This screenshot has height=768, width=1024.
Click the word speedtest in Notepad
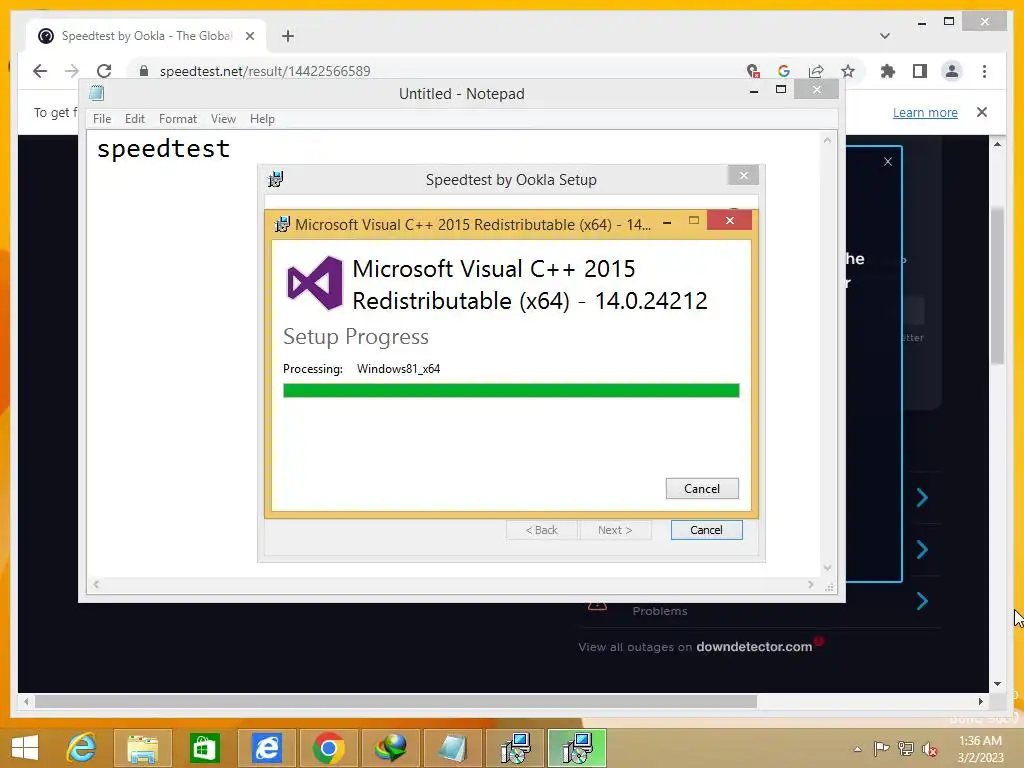[x=163, y=149]
